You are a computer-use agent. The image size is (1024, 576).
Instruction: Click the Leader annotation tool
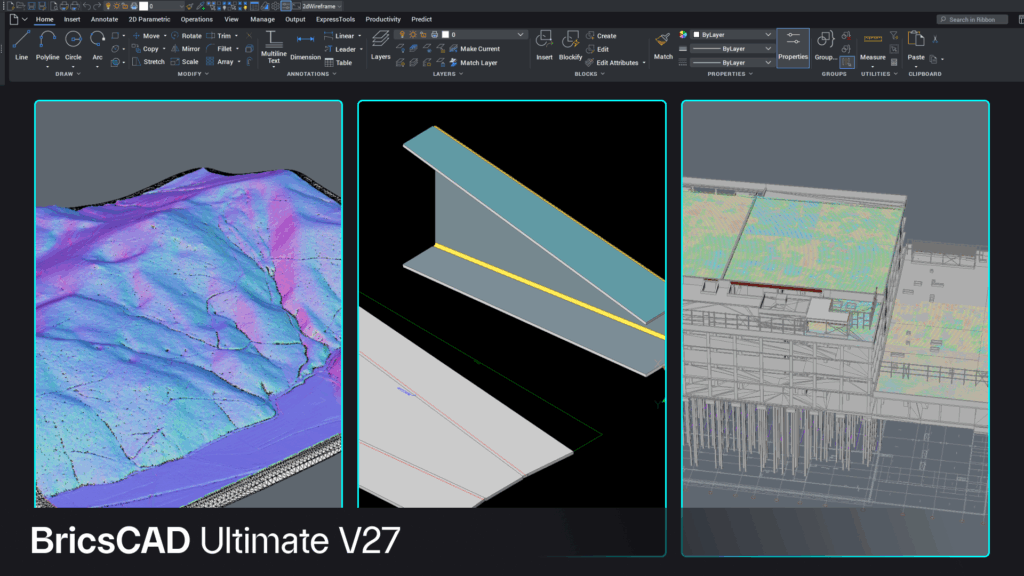tap(340, 49)
